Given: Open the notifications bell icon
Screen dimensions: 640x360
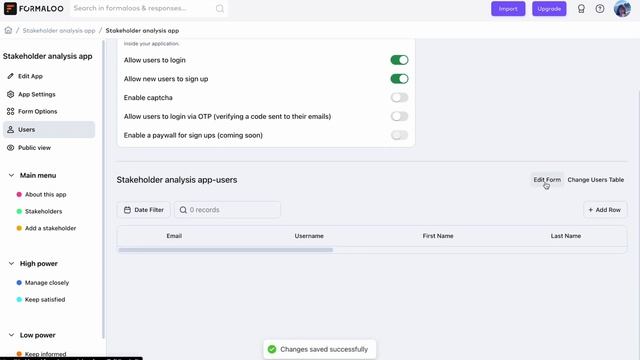Looking at the screenshot, I should (x=581, y=9).
